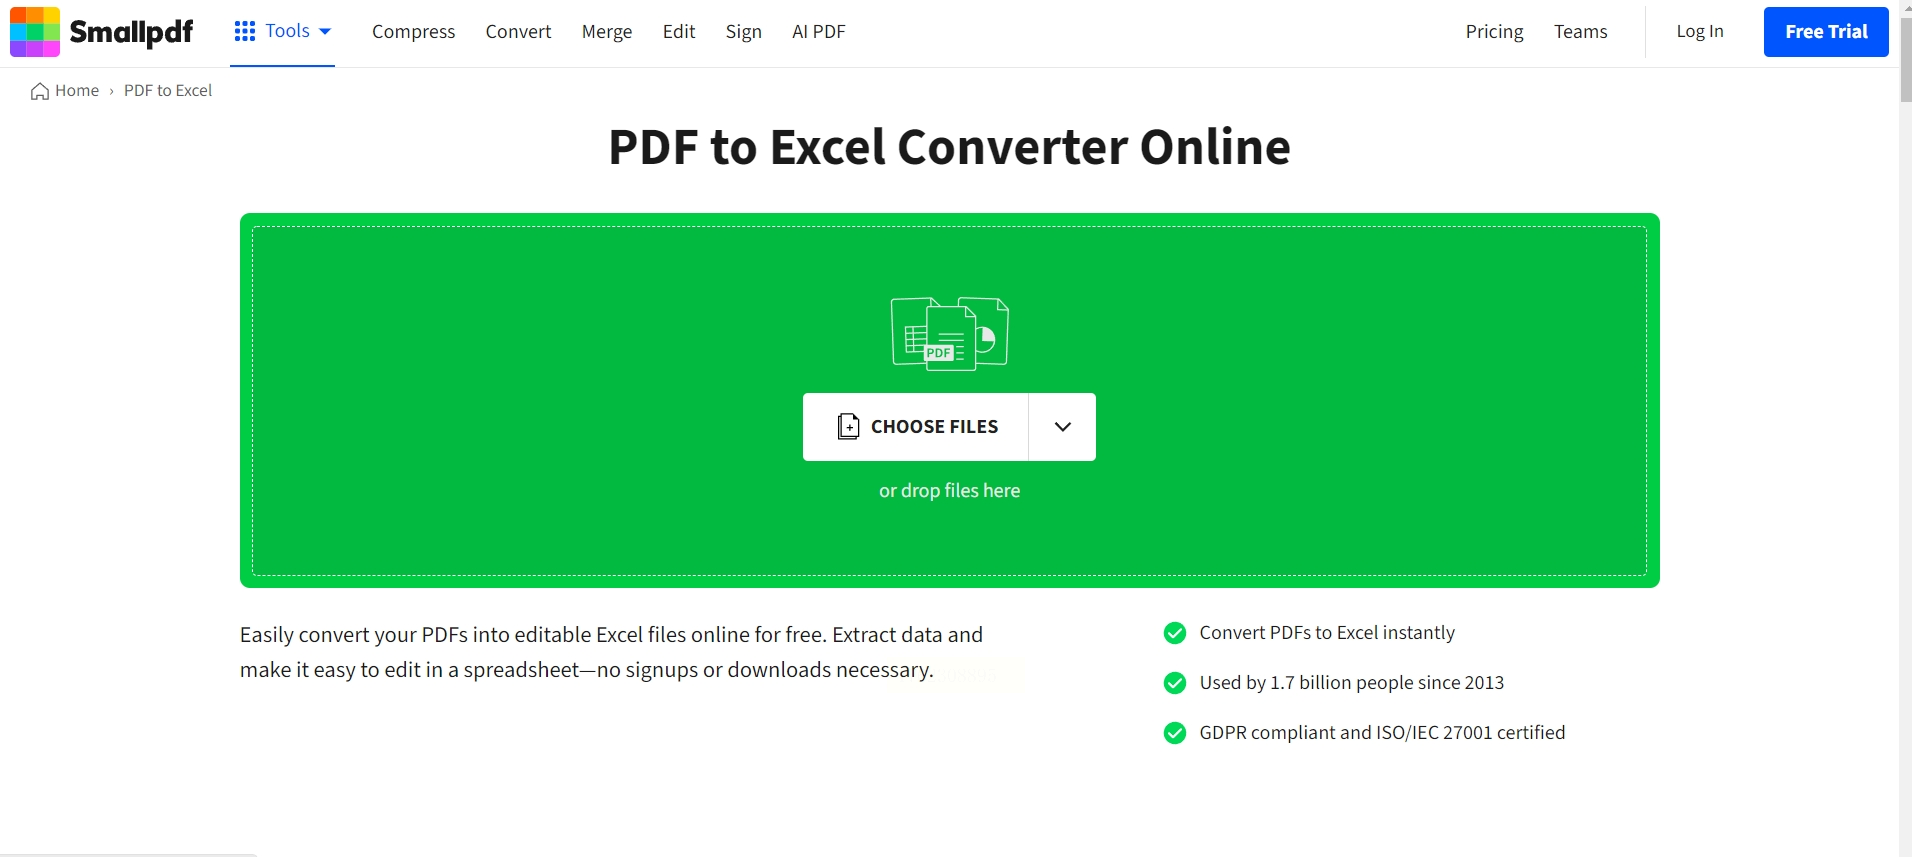Screen dimensions: 1912x857
Task: Click the CHOOSE FILES button
Action: pyautogui.click(x=916, y=427)
